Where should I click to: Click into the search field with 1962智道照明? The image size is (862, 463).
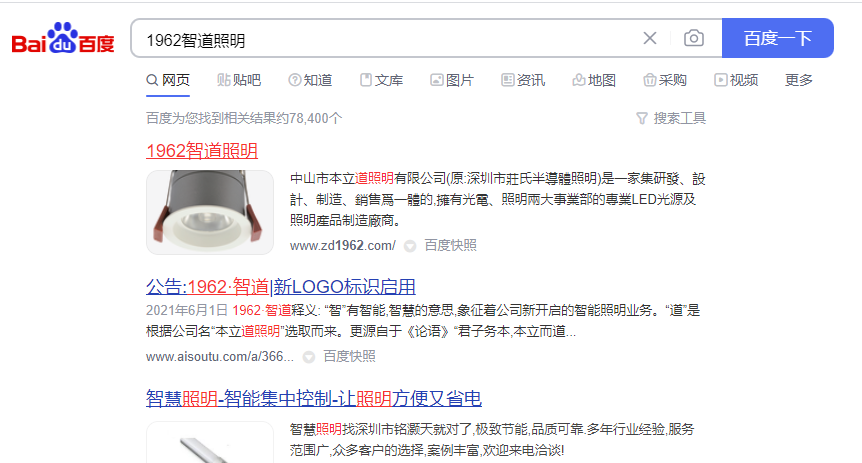[x=385, y=38]
